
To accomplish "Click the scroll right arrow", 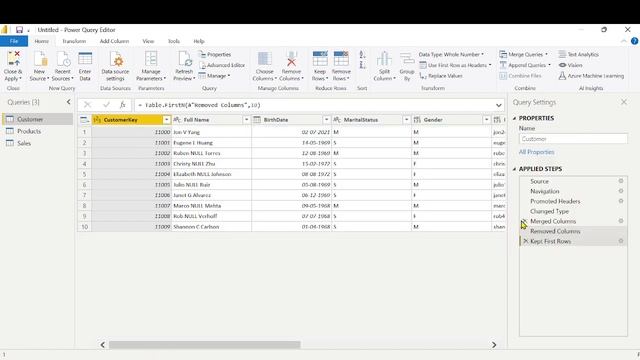I will coord(494,345).
